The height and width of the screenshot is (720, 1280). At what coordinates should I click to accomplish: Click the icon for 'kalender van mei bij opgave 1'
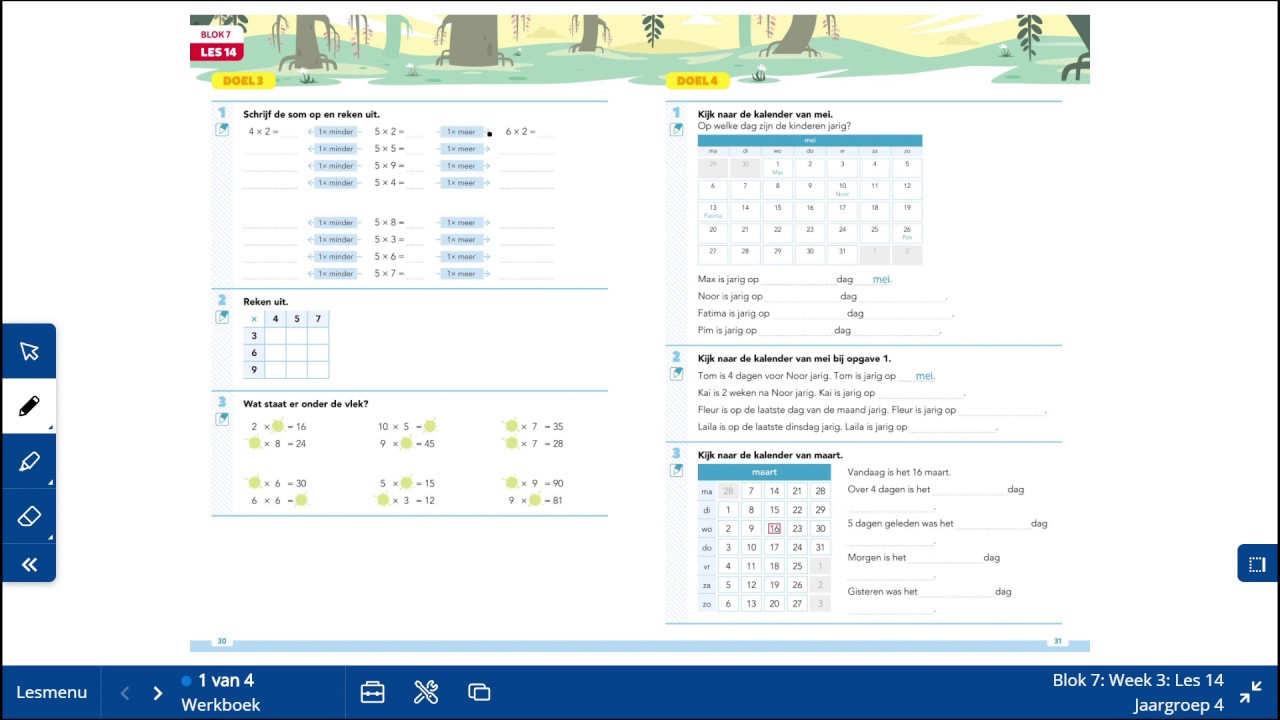[x=677, y=374]
